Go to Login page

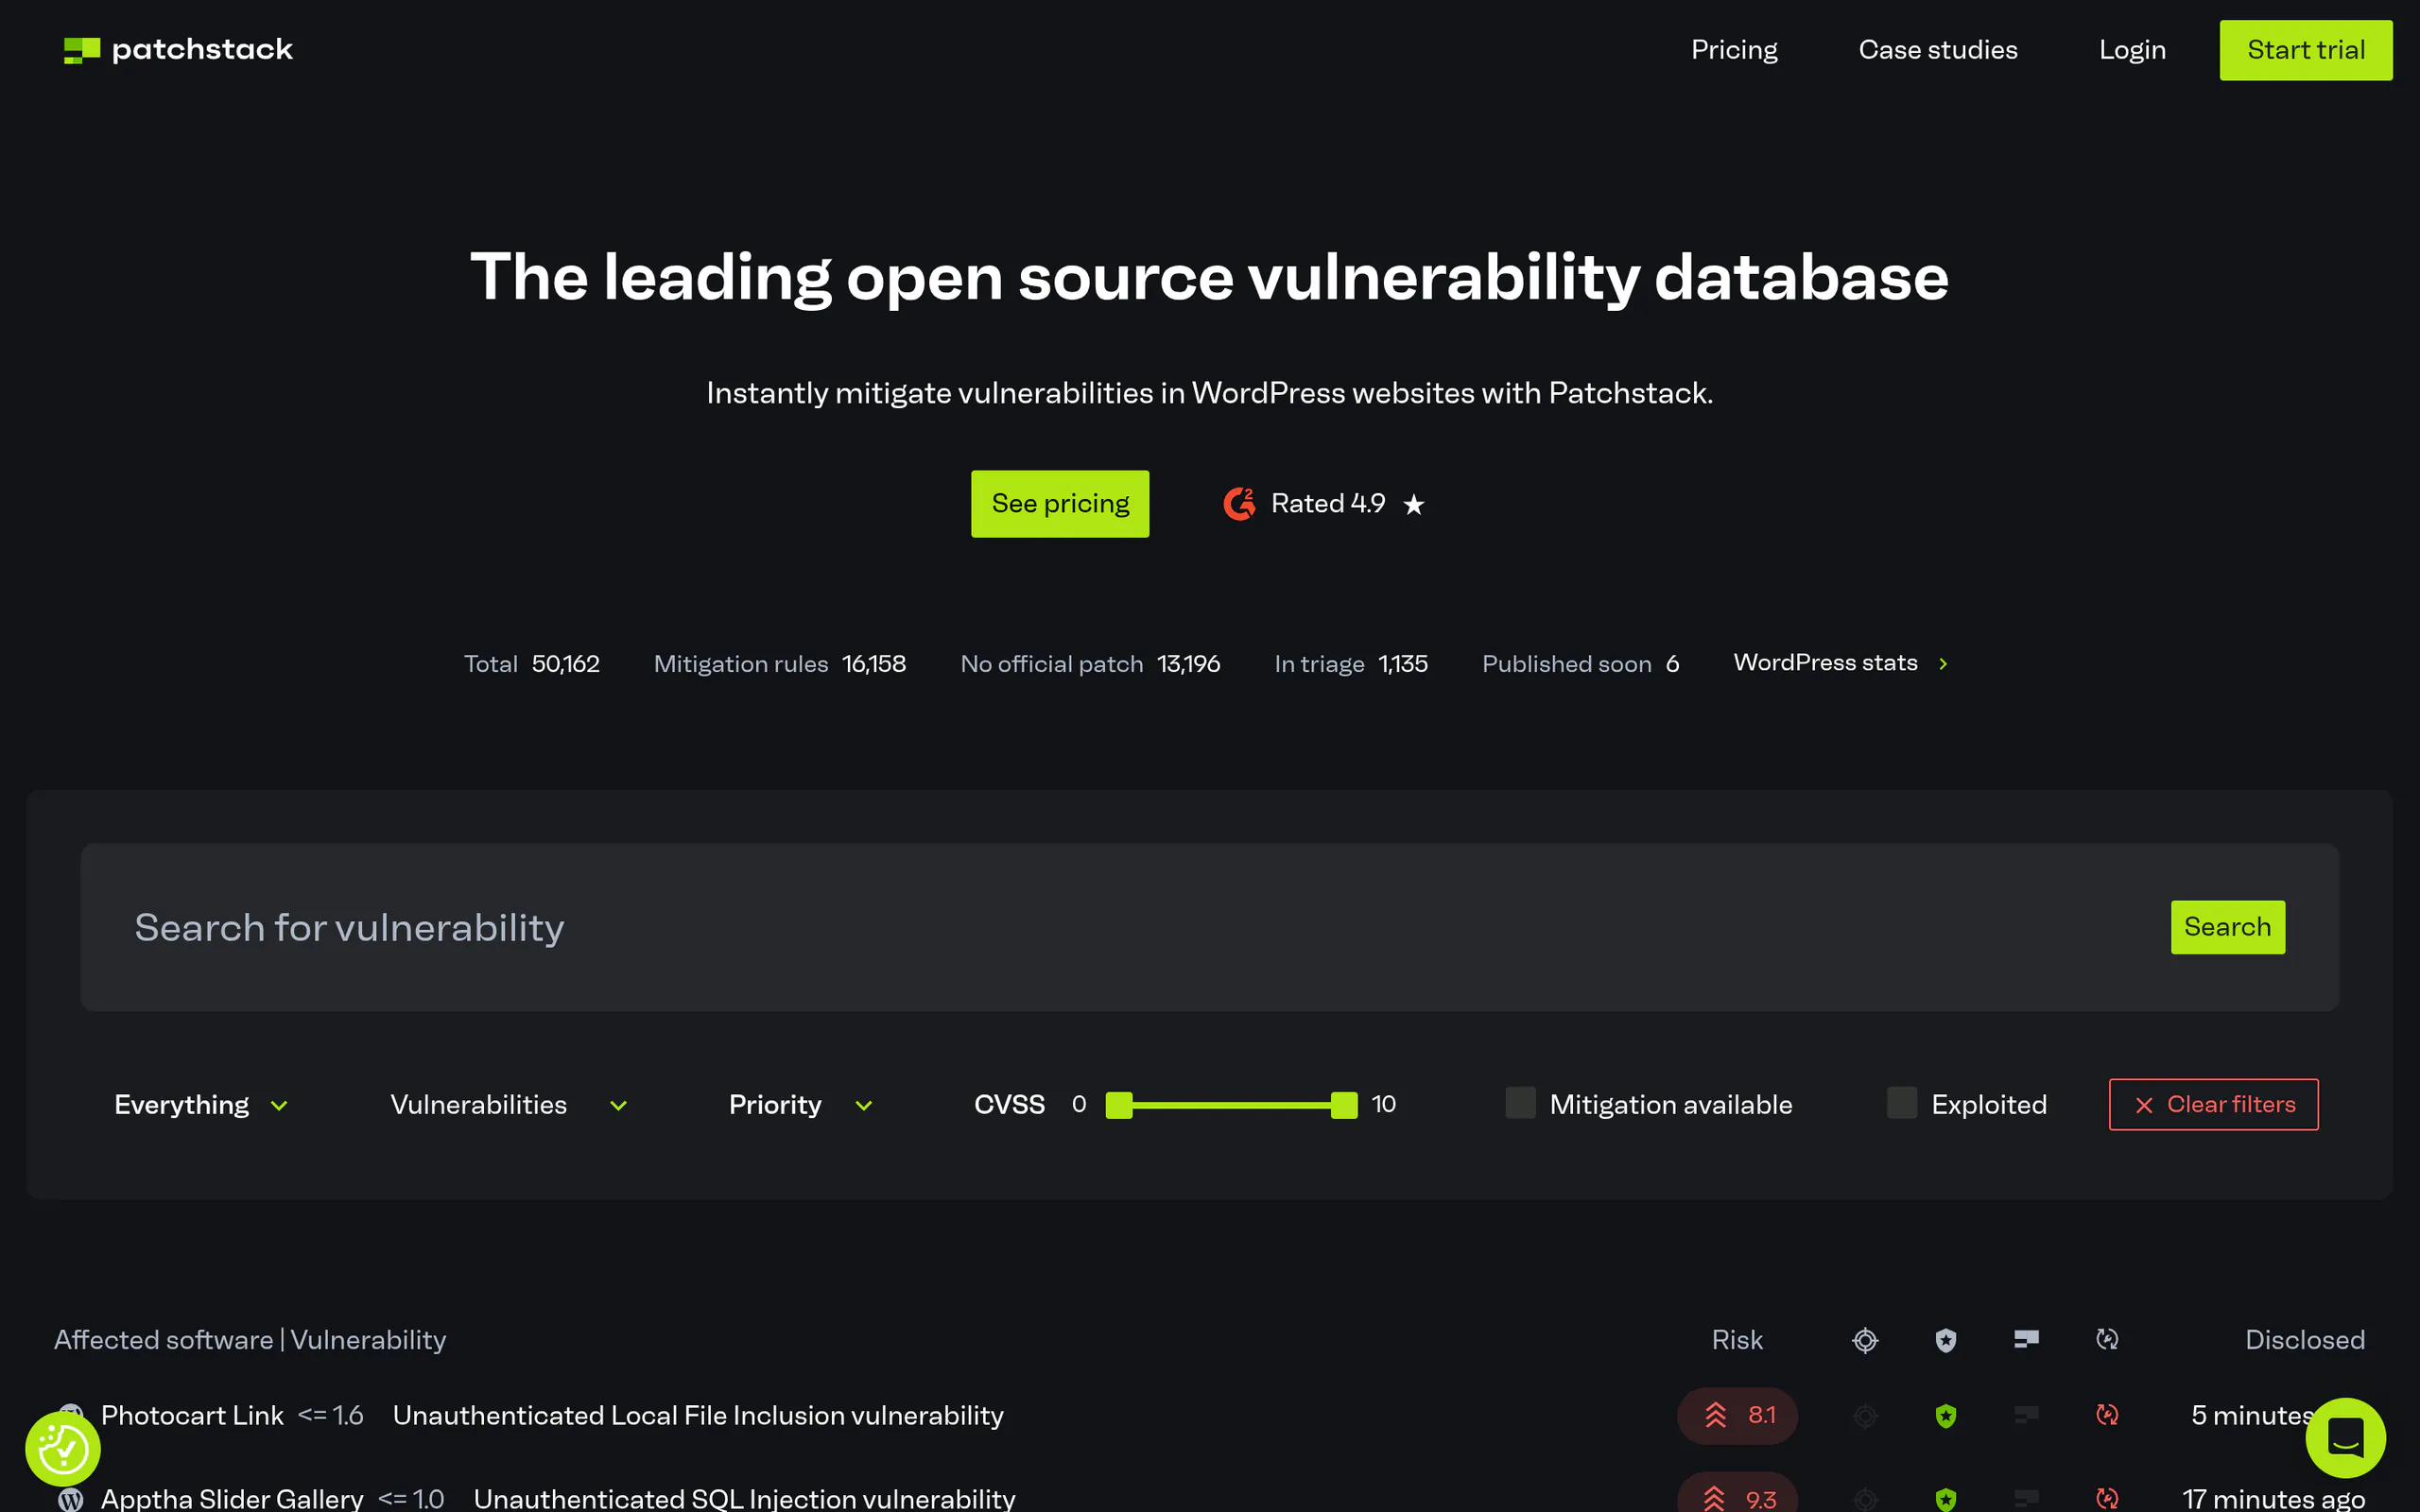pos(2132,50)
